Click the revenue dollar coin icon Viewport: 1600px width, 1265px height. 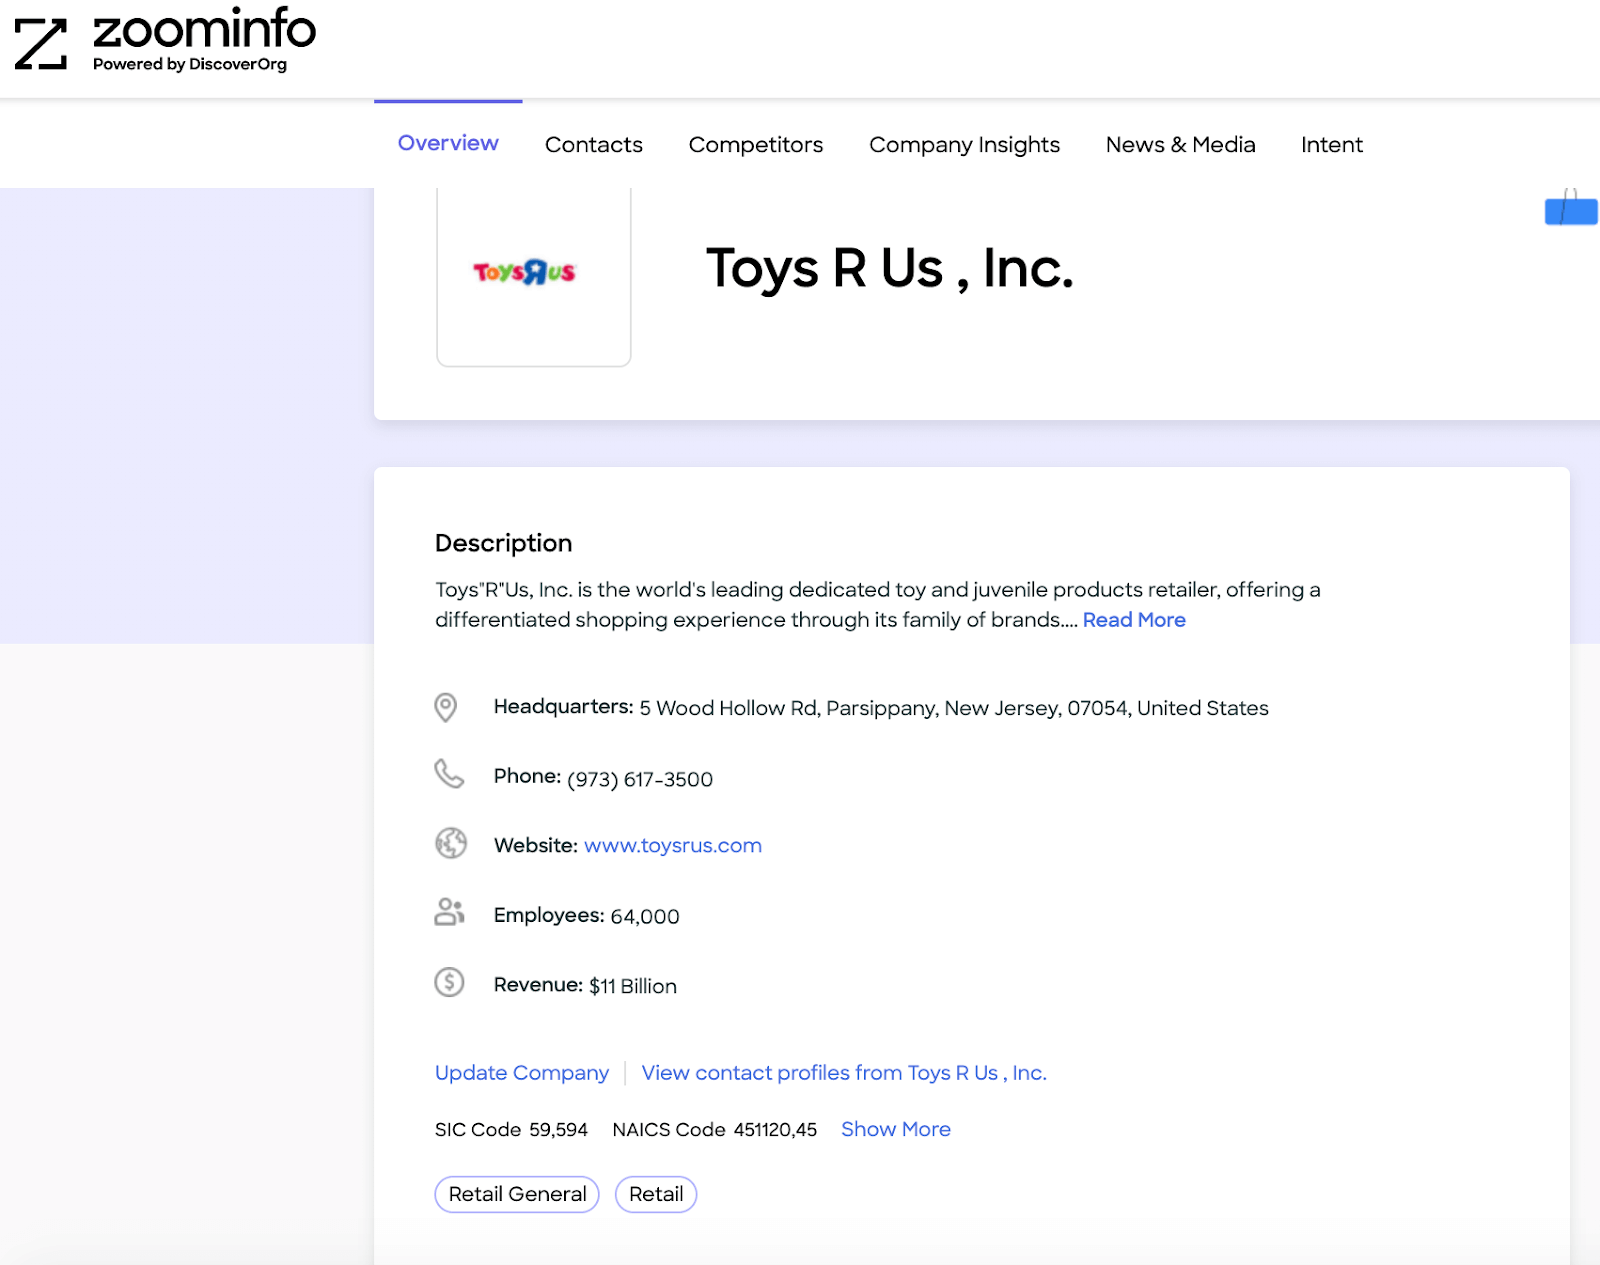[449, 982]
